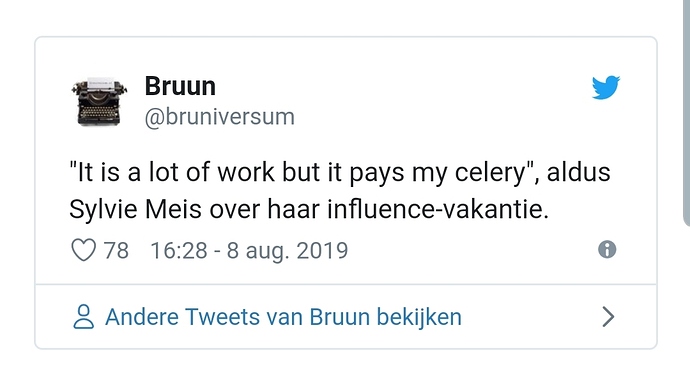Image resolution: width=690 pixels, height=383 pixels.
Task: Like the tweet with the heart icon
Action: (83, 250)
